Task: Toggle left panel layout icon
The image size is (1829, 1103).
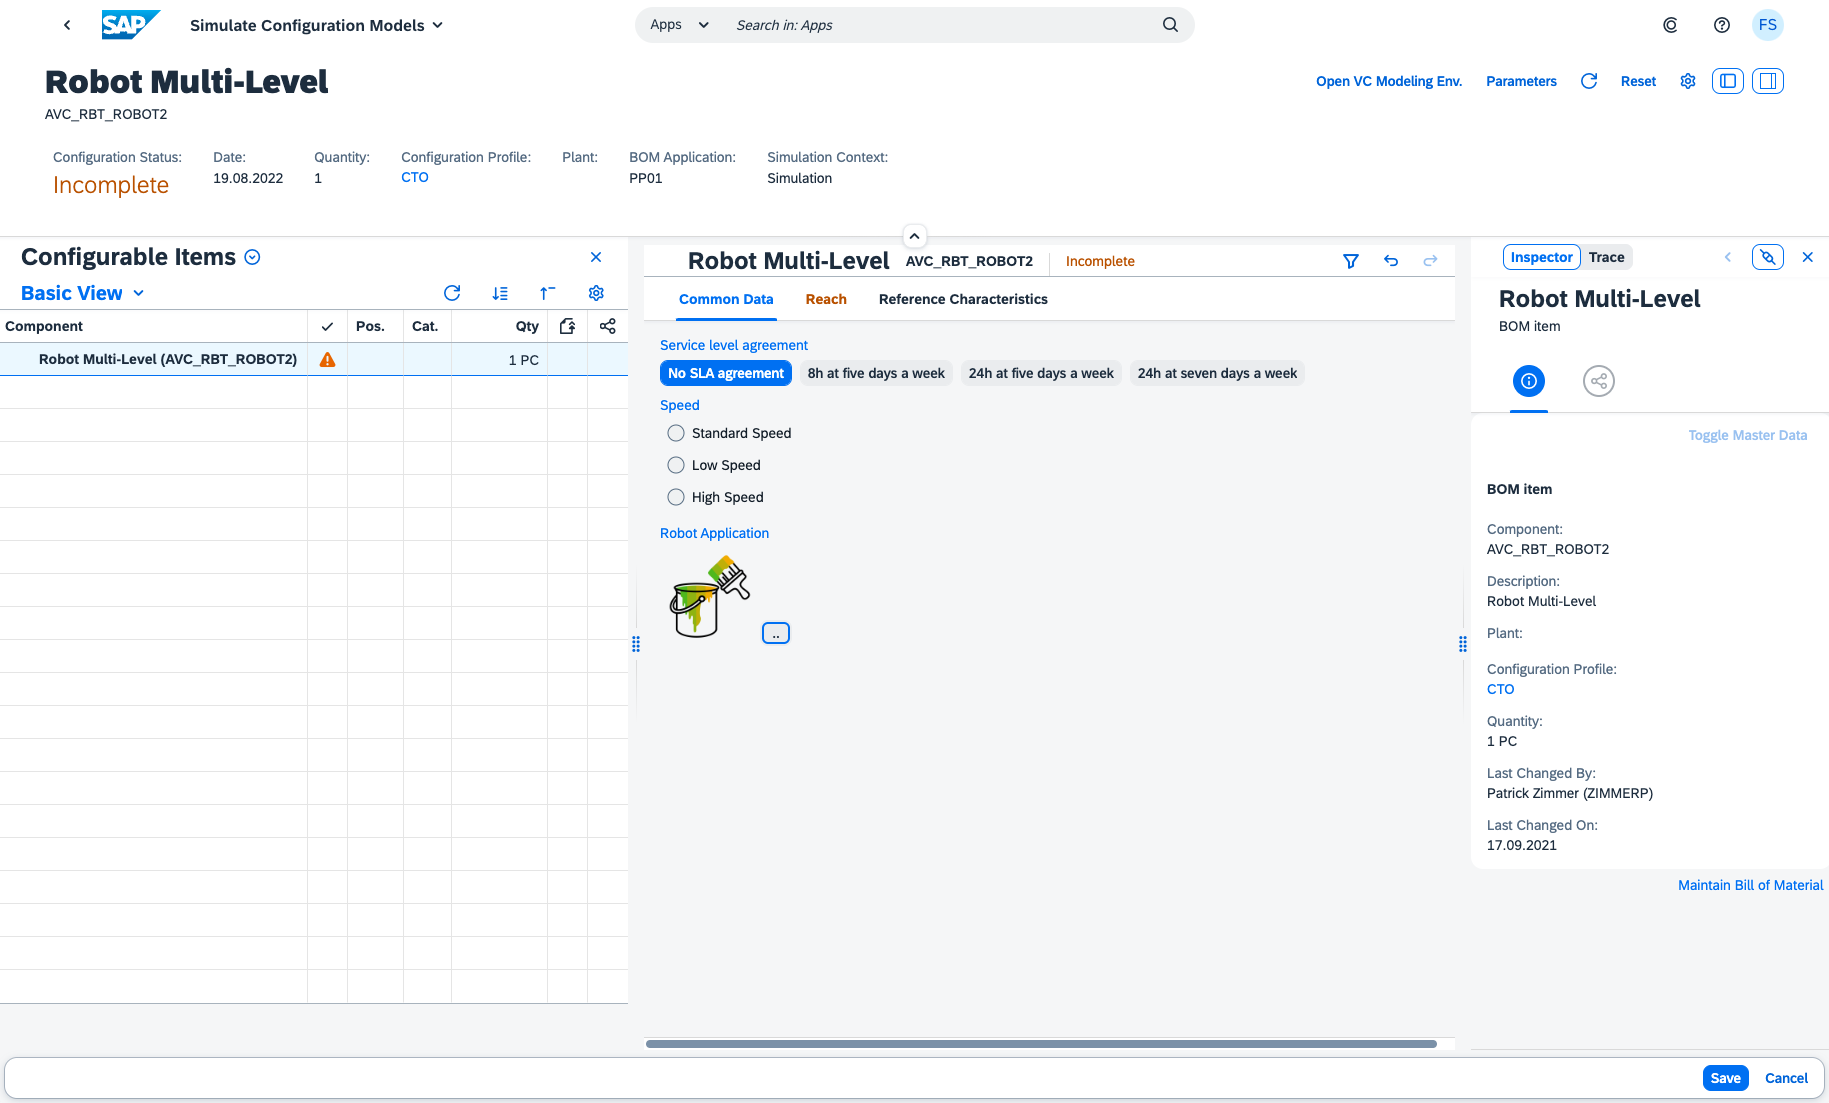Action: [x=1728, y=81]
